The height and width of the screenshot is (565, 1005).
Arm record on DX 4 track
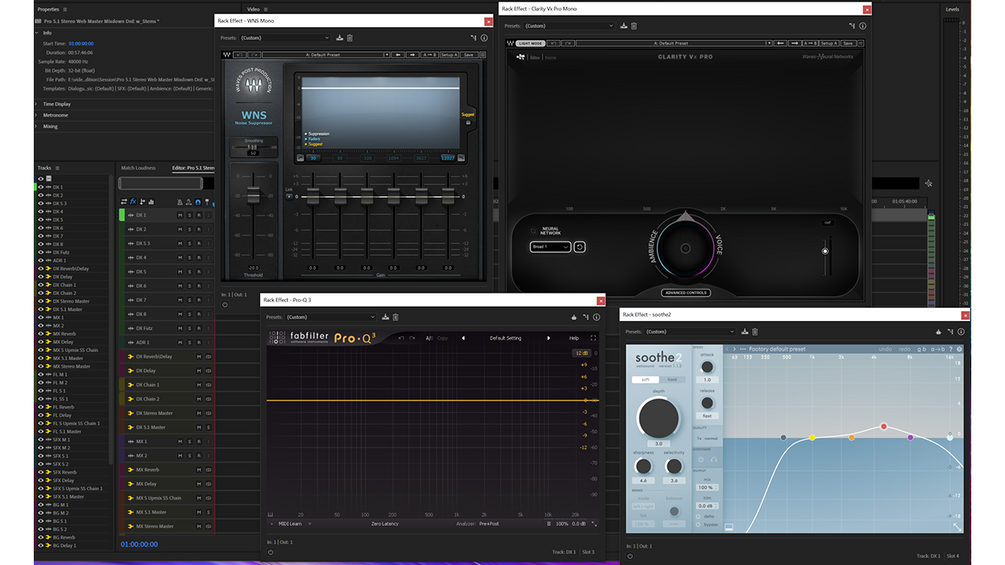(x=199, y=258)
